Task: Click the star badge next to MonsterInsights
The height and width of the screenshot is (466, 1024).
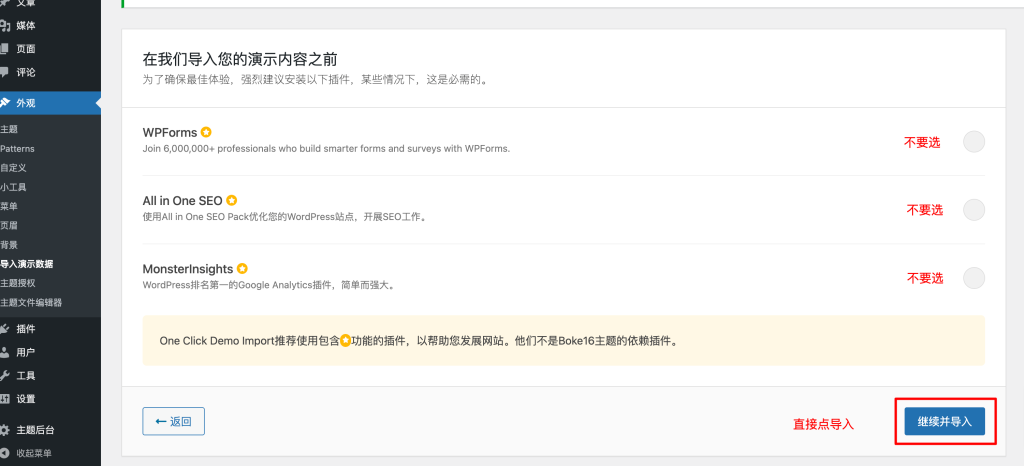Action: click(x=242, y=268)
